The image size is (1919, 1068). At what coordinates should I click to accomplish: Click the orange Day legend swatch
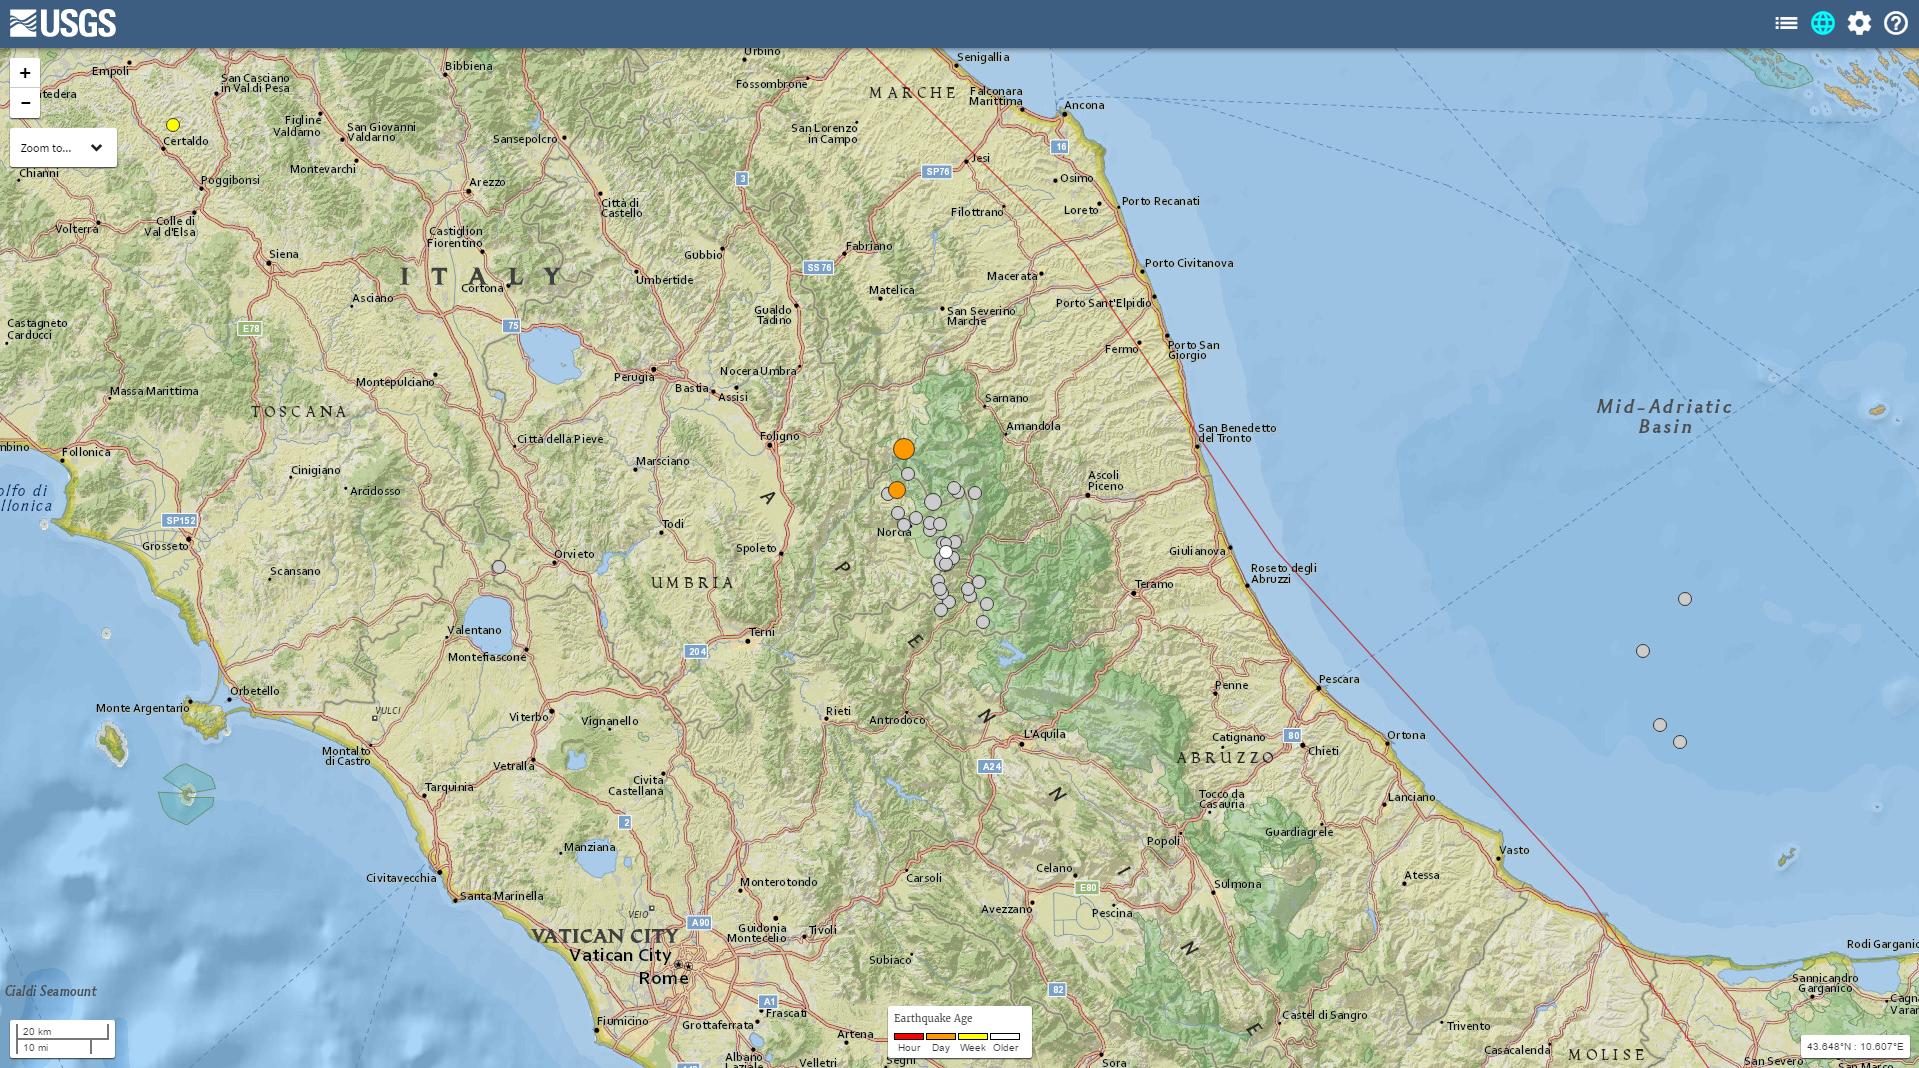[x=941, y=1036]
